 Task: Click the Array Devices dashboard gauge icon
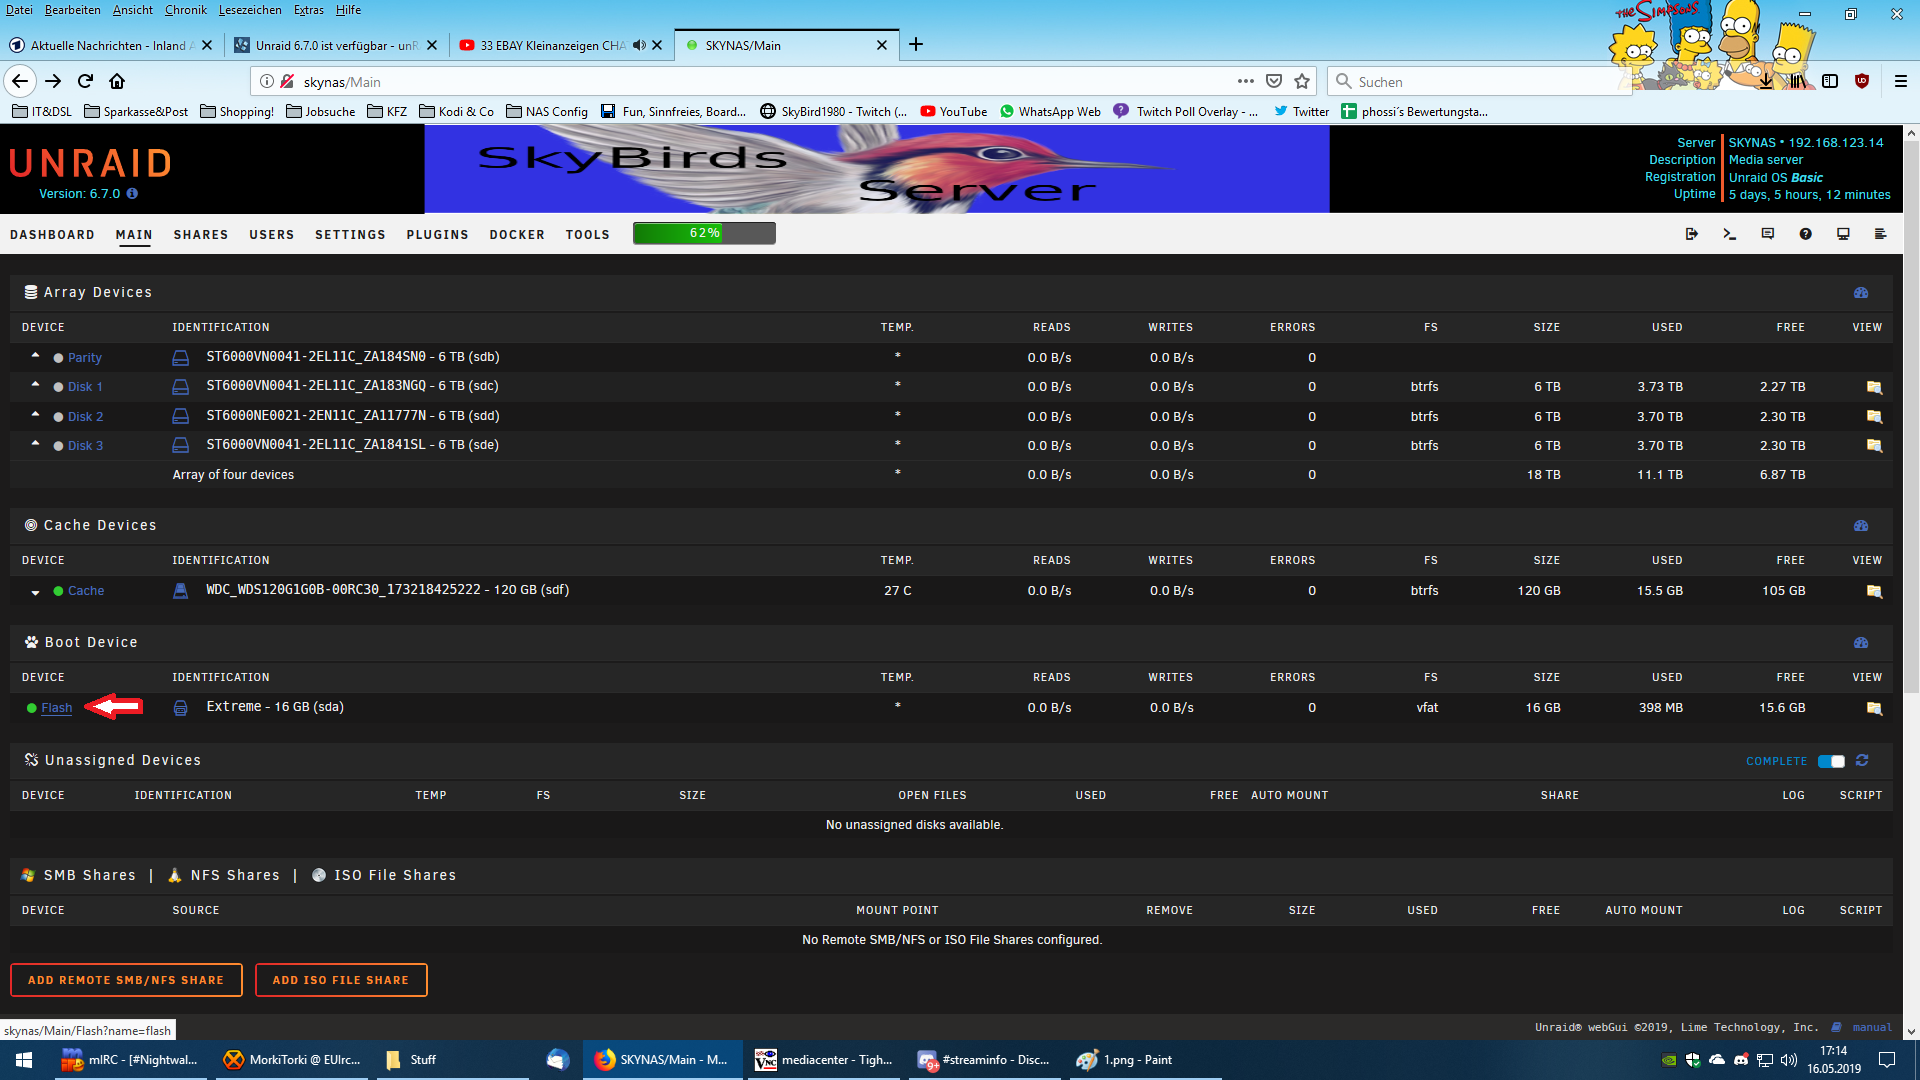pyautogui.click(x=1861, y=293)
